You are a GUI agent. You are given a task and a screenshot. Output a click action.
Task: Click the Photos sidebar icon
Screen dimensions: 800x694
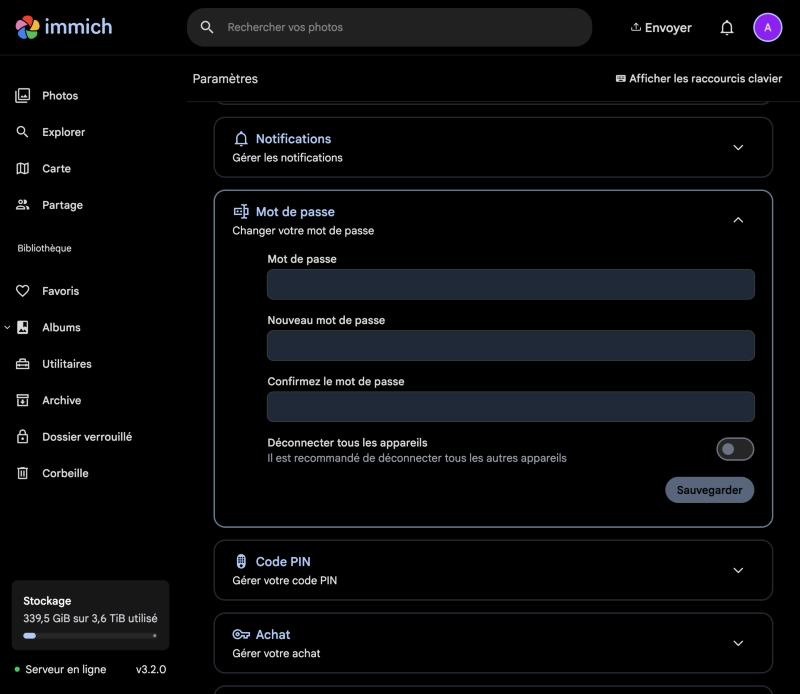(22, 95)
